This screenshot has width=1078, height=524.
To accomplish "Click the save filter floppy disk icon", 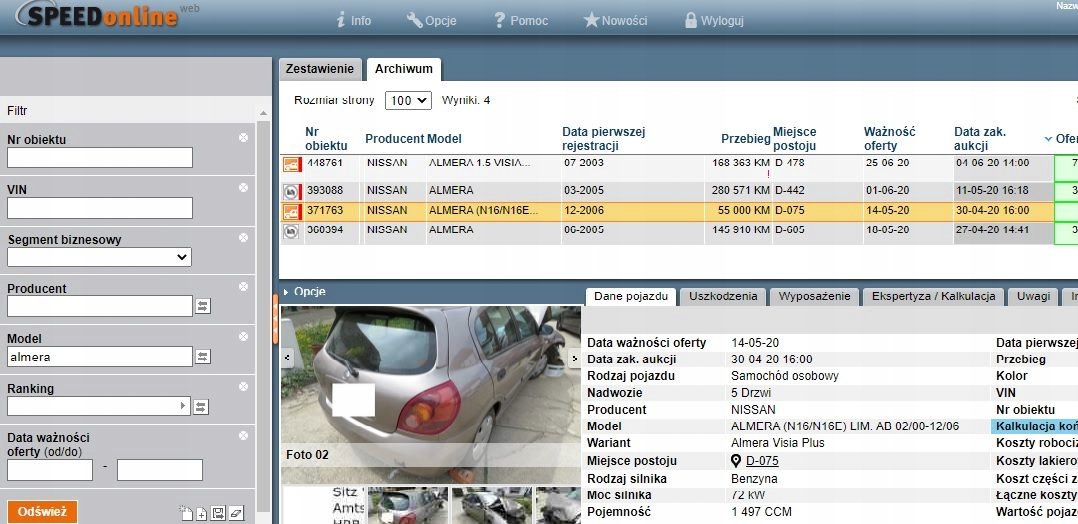I will (218, 513).
